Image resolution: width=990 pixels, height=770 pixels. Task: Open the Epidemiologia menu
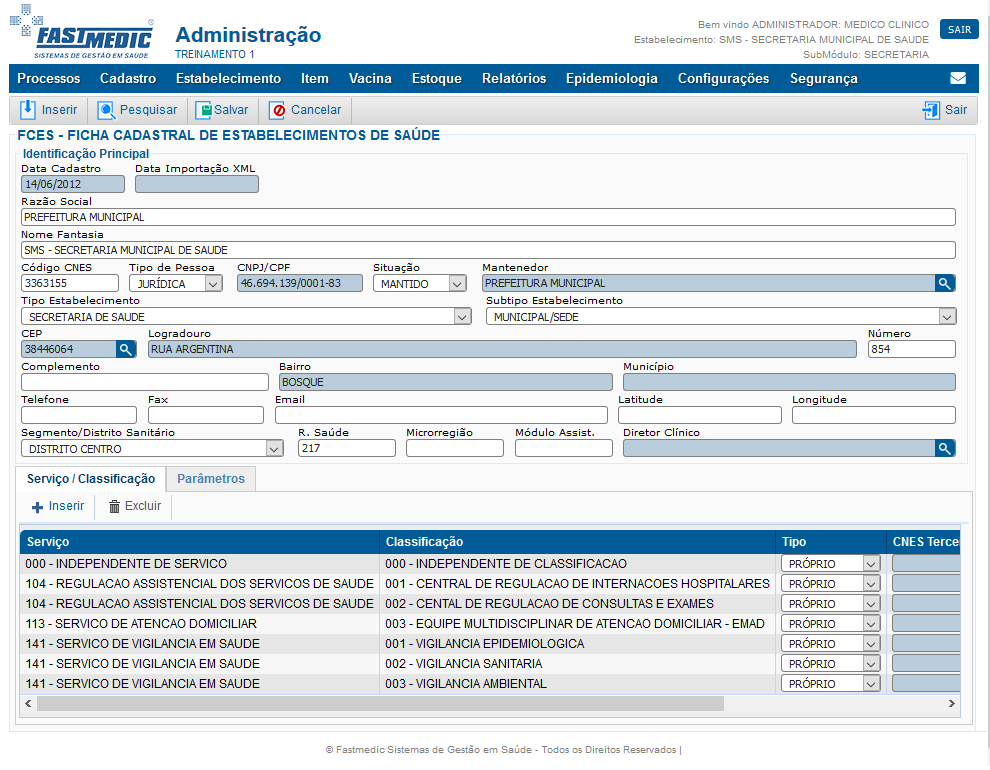[611, 78]
